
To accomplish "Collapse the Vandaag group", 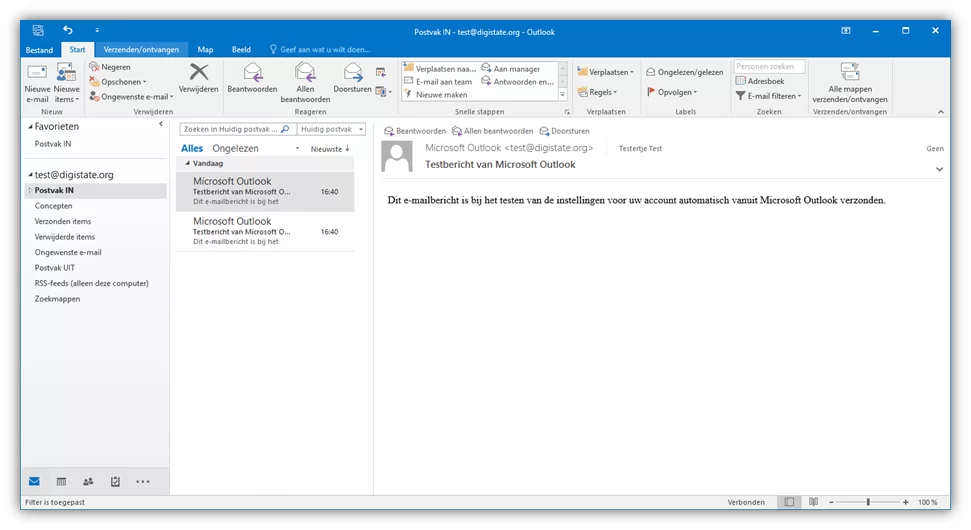I will pyautogui.click(x=188, y=163).
